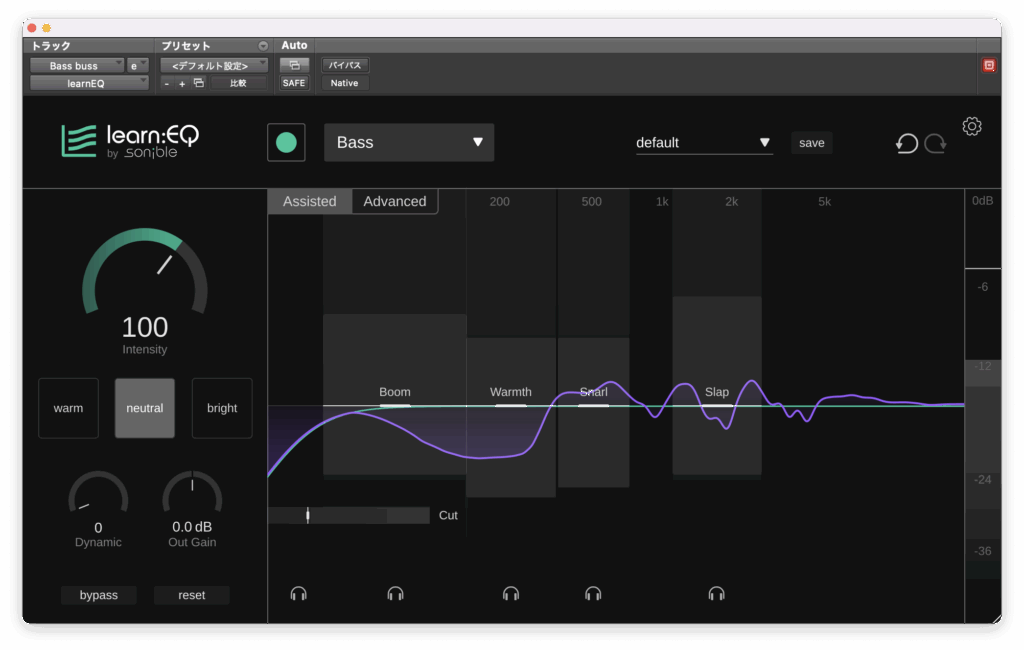Screen dimensions: 1024x650
Task: Click the 0.0 dB out gain value
Action: click(x=192, y=527)
